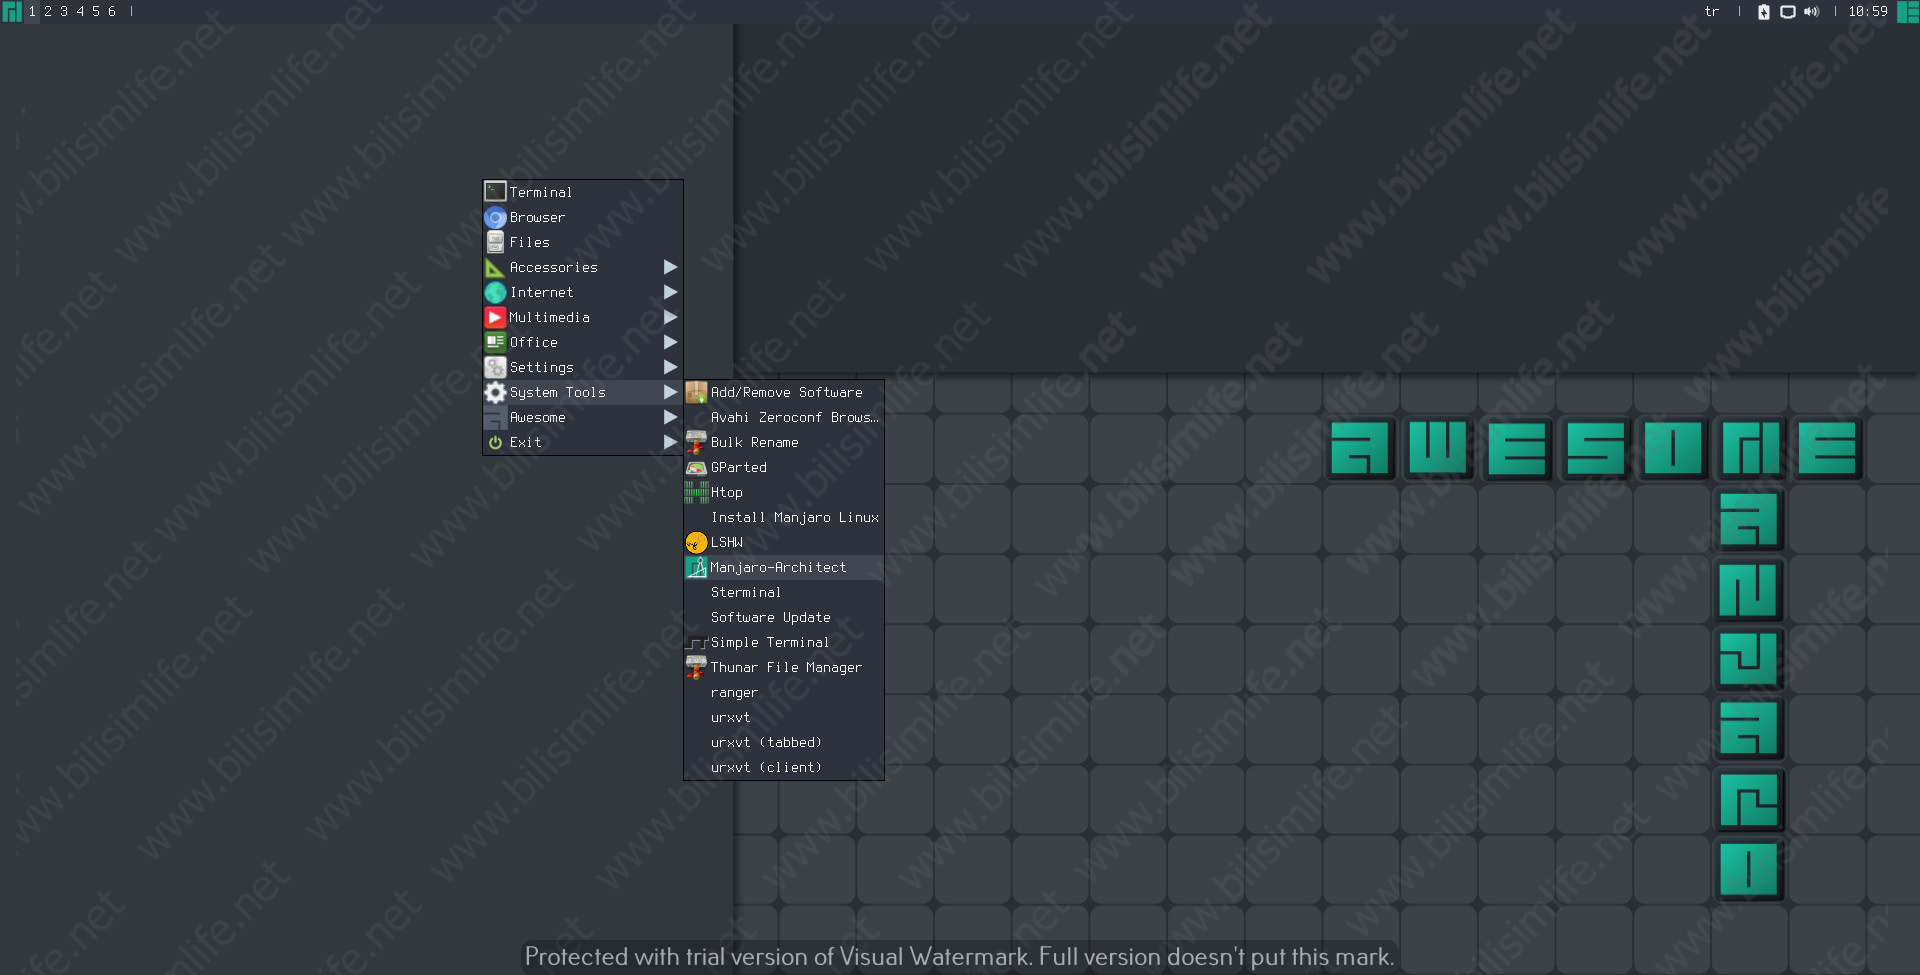Viewport: 1920px width, 975px height.
Task: Open Browser from the menu
Action: click(x=583, y=217)
